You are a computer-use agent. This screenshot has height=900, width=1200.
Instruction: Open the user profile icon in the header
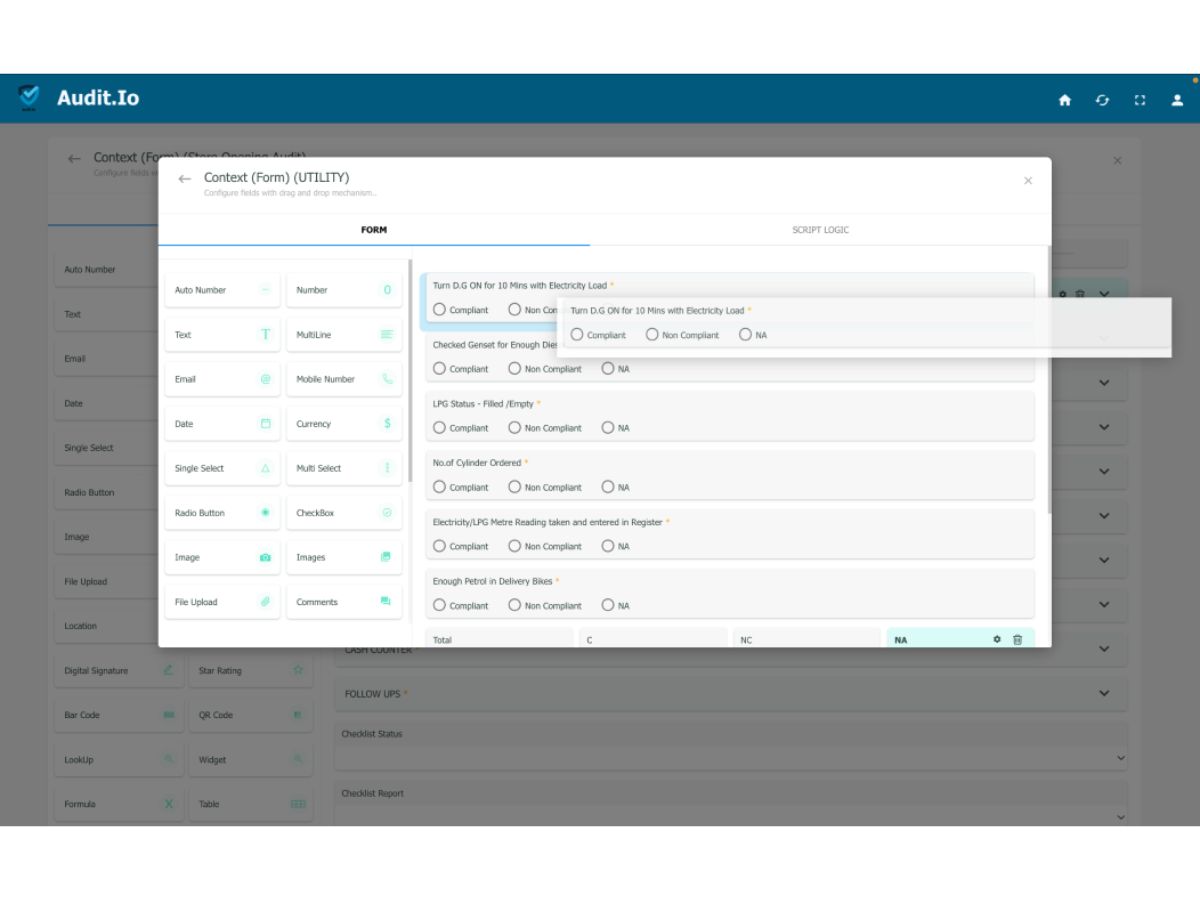click(x=1177, y=100)
